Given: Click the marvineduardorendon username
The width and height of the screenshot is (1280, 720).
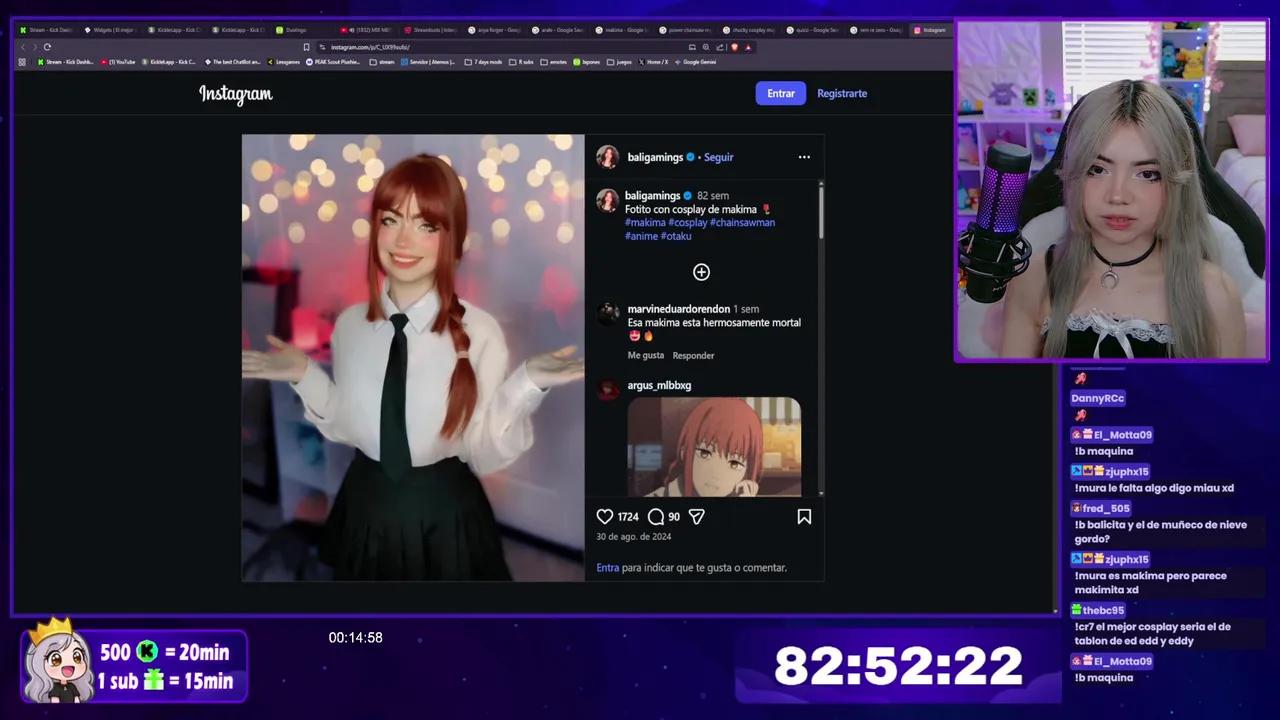Looking at the screenshot, I should (678, 309).
